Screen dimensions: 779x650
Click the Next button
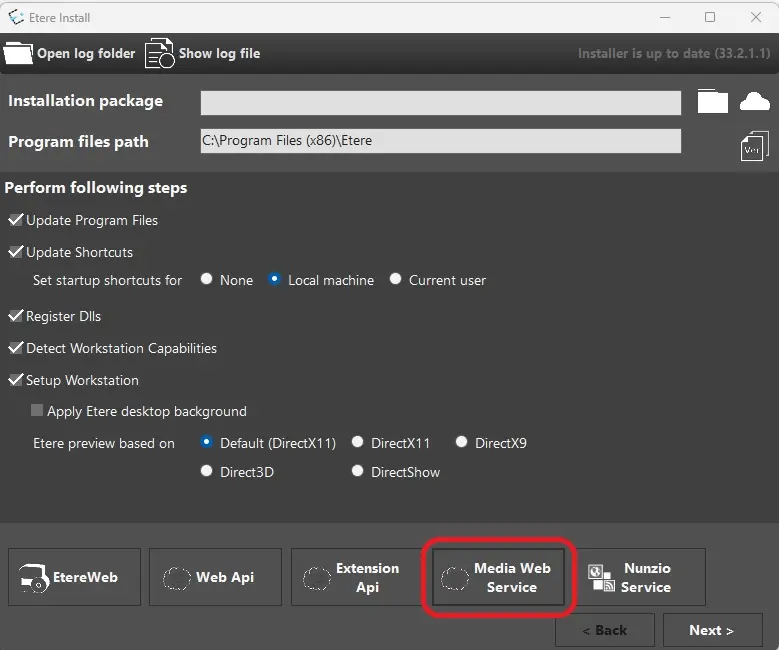(711, 630)
